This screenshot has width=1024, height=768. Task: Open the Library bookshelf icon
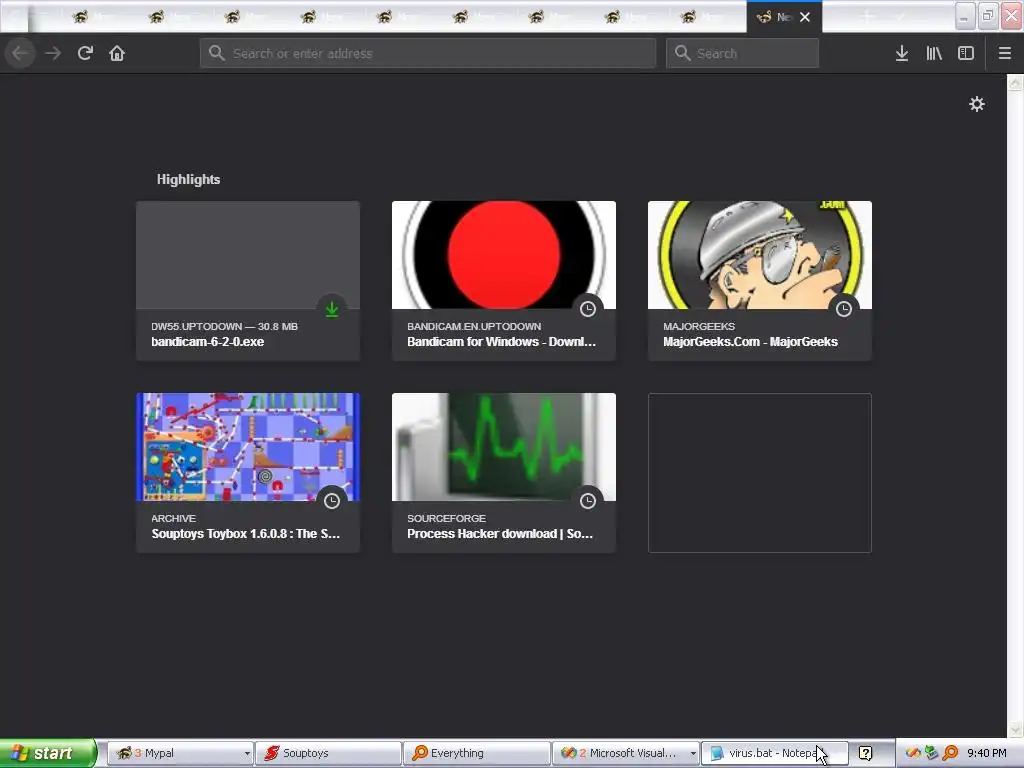pyautogui.click(x=934, y=54)
